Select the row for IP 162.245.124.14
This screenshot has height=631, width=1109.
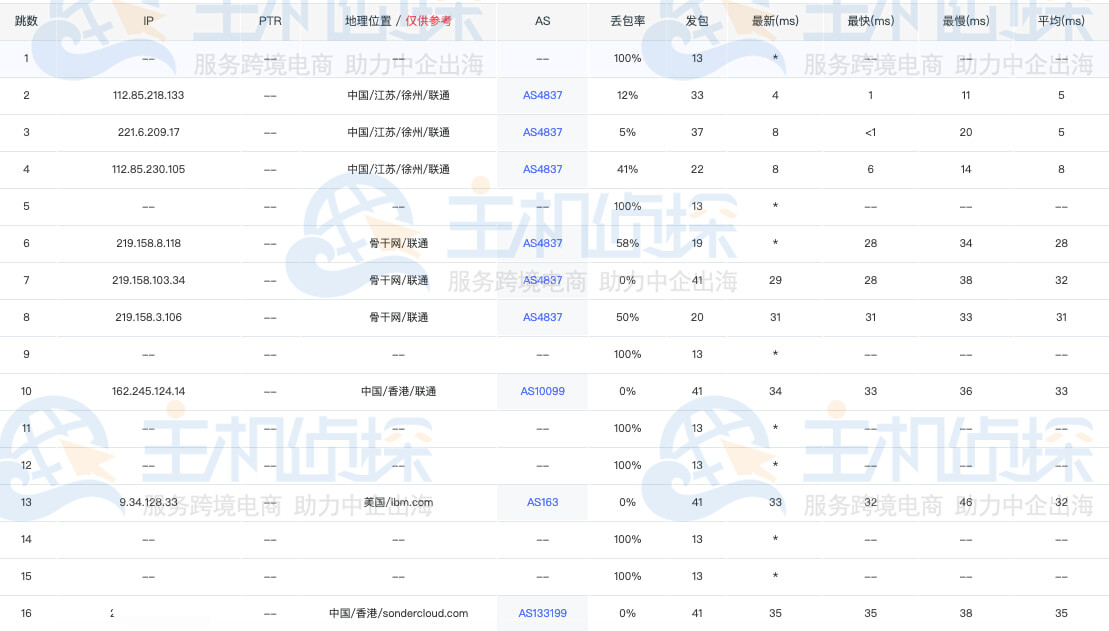[300, 391]
